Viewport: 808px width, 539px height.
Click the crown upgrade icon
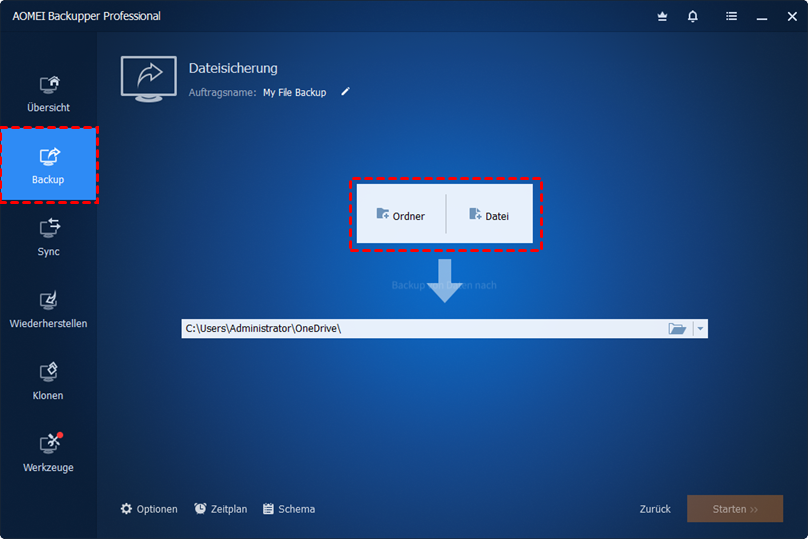point(662,16)
